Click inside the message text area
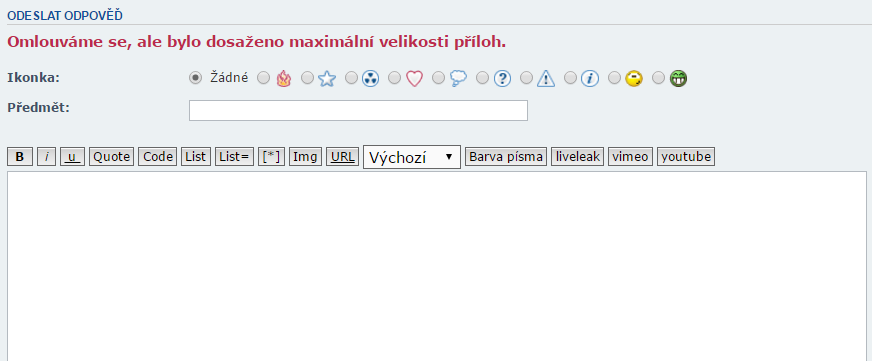 437,266
